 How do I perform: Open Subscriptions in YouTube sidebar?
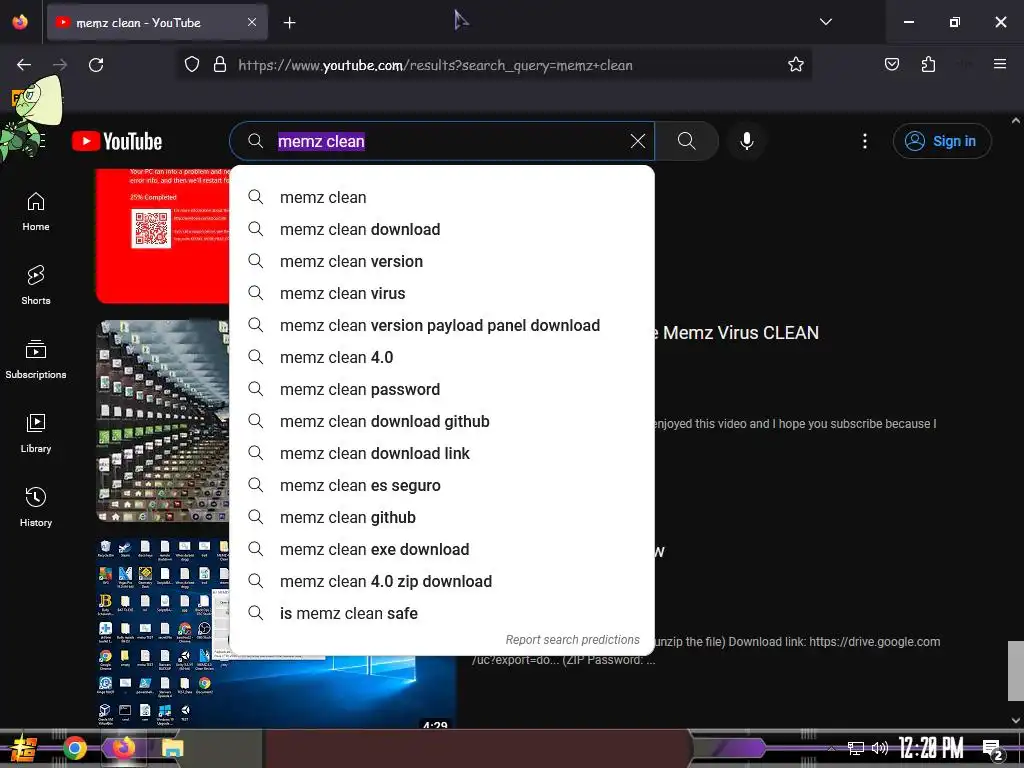pyautogui.click(x=36, y=359)
